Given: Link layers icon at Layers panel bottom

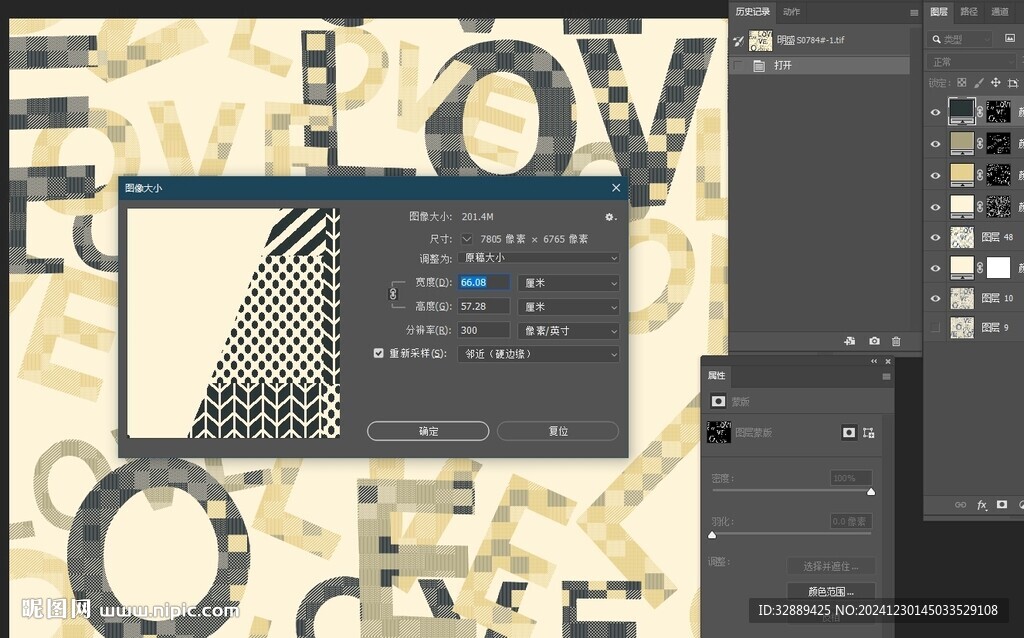Looking at the screenshot, I should 961,505.
